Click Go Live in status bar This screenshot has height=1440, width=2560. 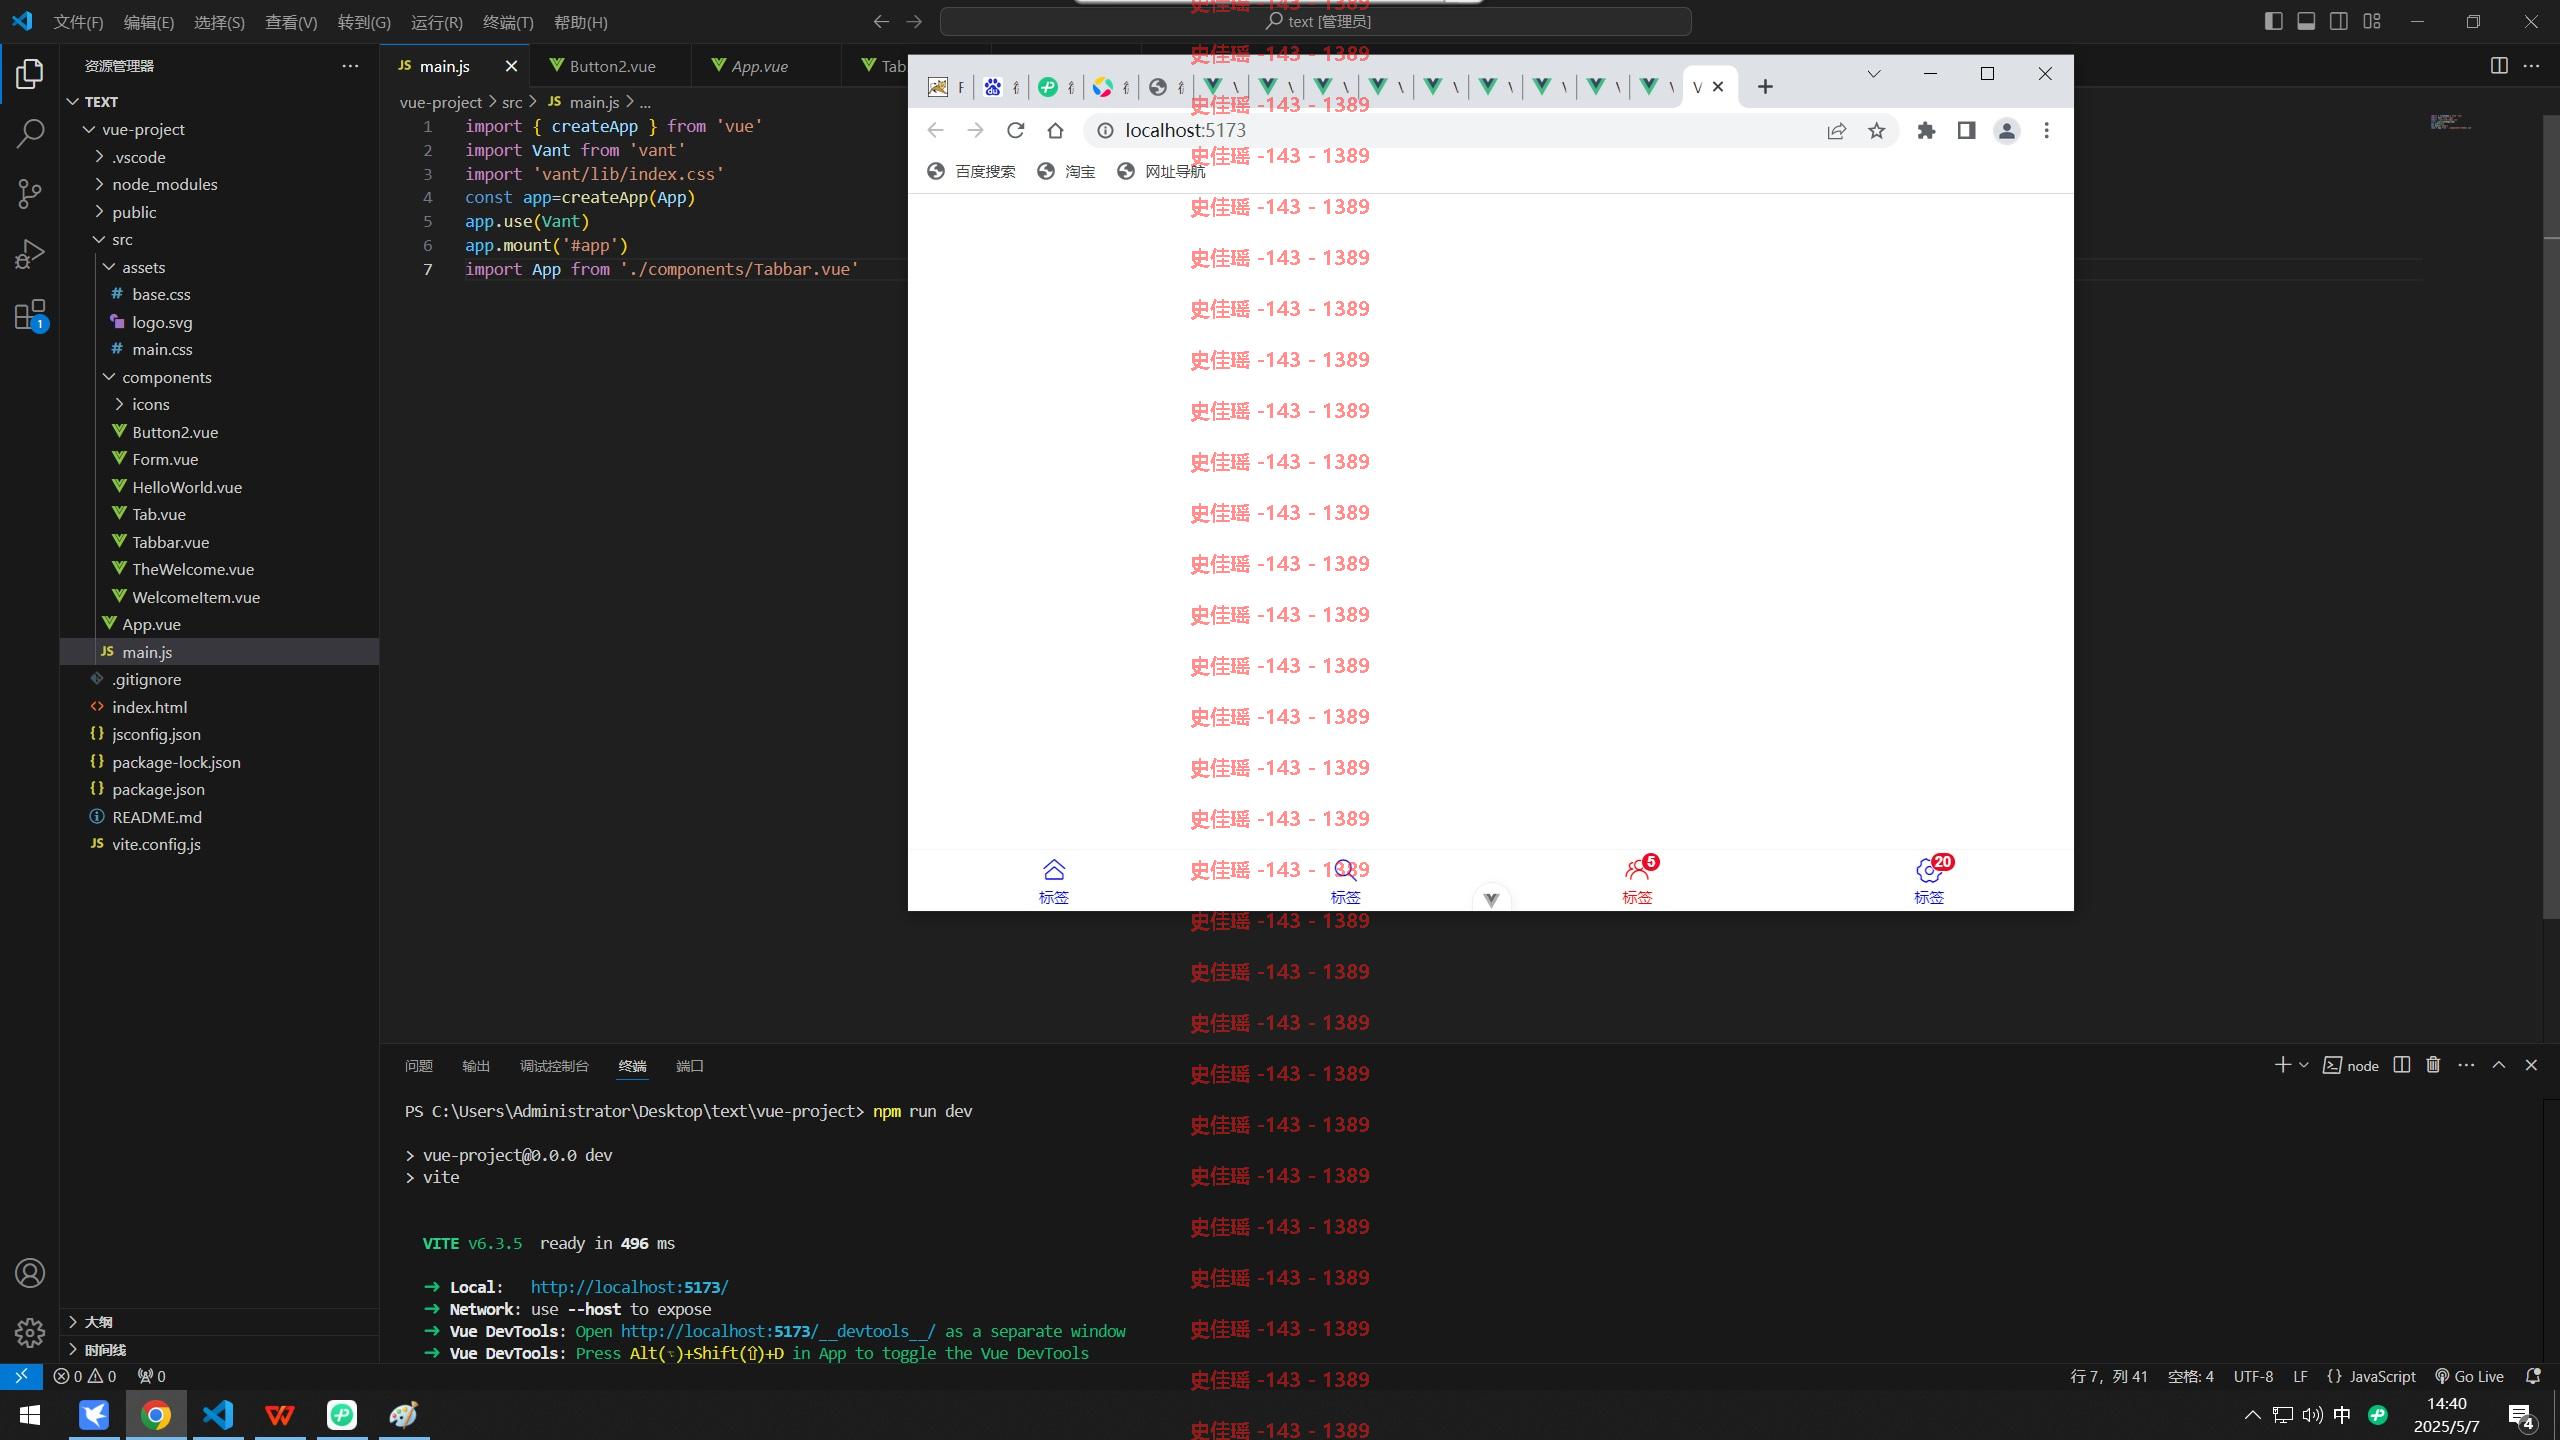coord(2469,1376)
